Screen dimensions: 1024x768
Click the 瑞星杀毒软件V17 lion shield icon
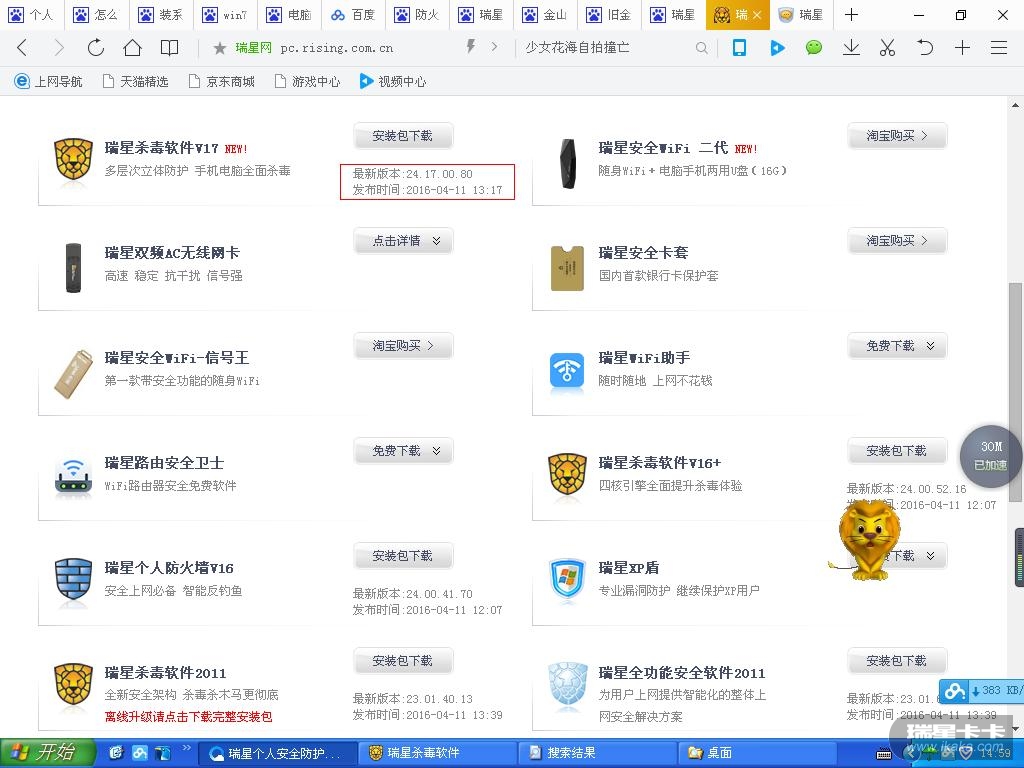pos(73,160)
